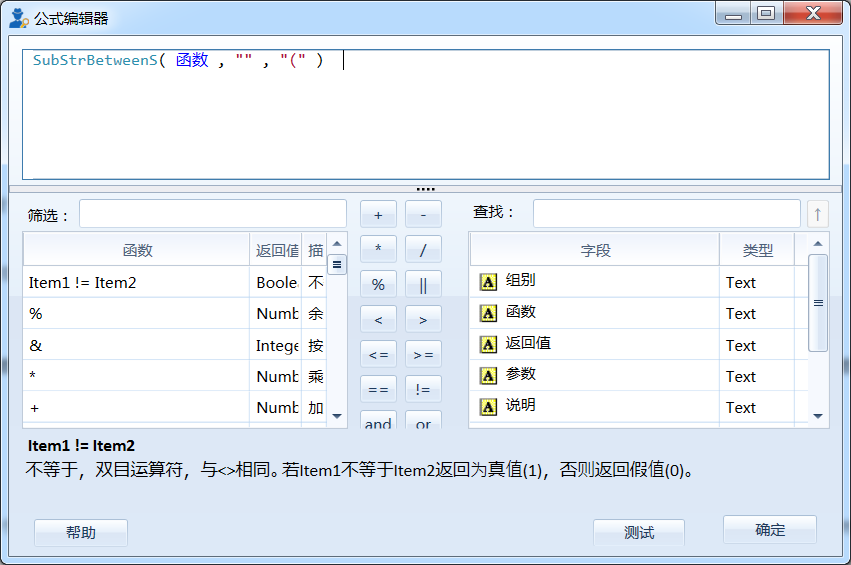Sort function list by 返回值 column header
This screenshot has height=565, width=851.
click(276, 250)
